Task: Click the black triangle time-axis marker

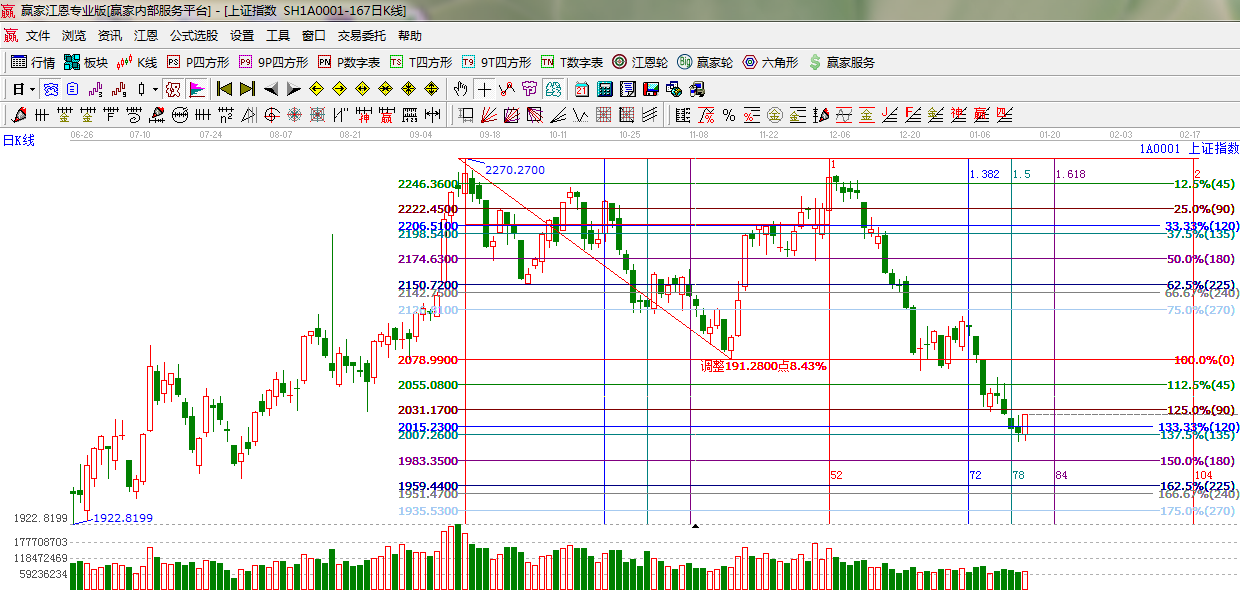Action: 696,525
